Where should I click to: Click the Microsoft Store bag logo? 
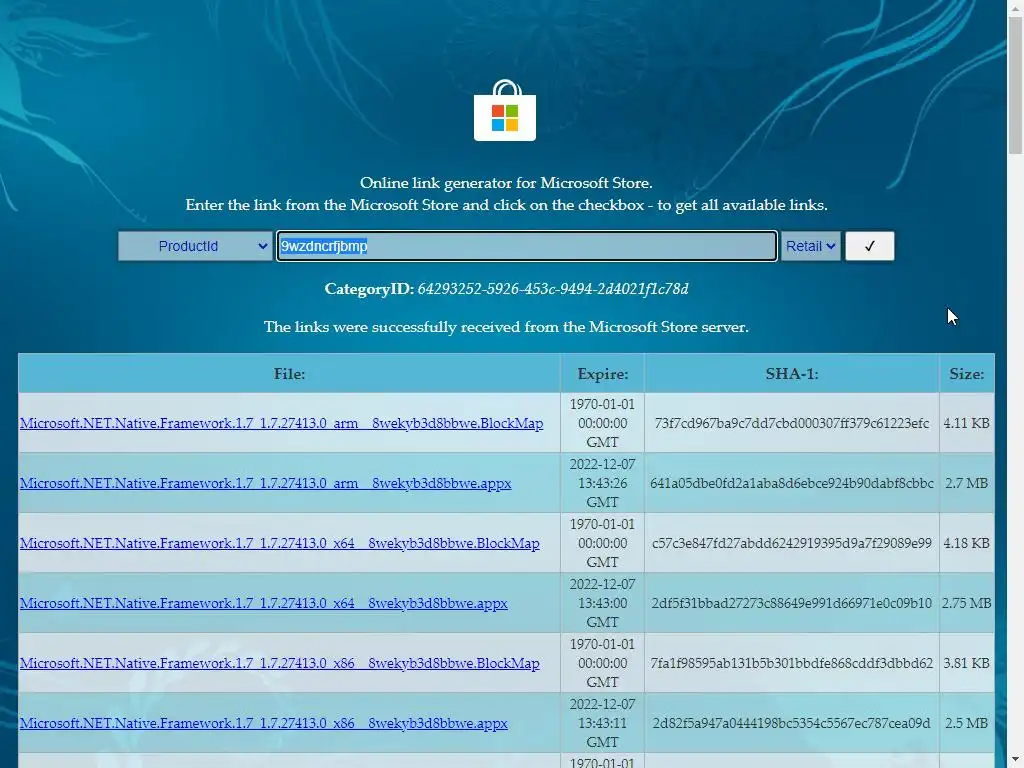click(505, 110)
